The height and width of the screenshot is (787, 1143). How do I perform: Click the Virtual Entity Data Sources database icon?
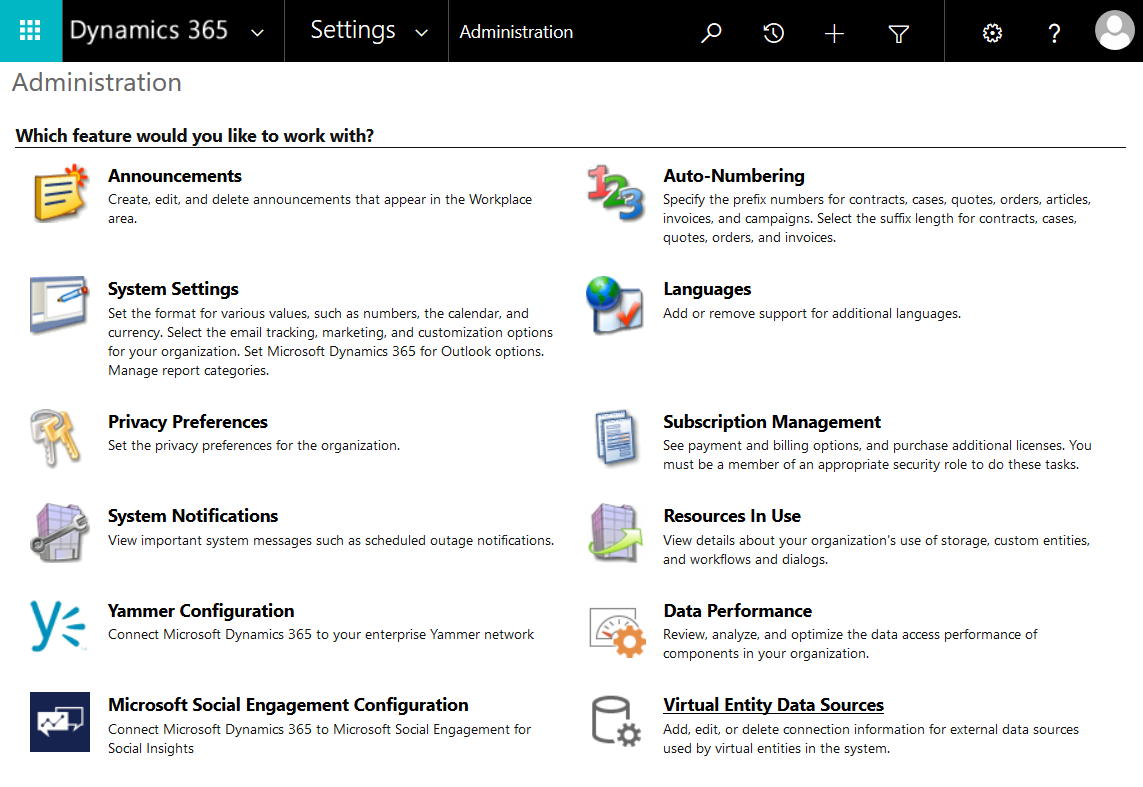[616, 721]
